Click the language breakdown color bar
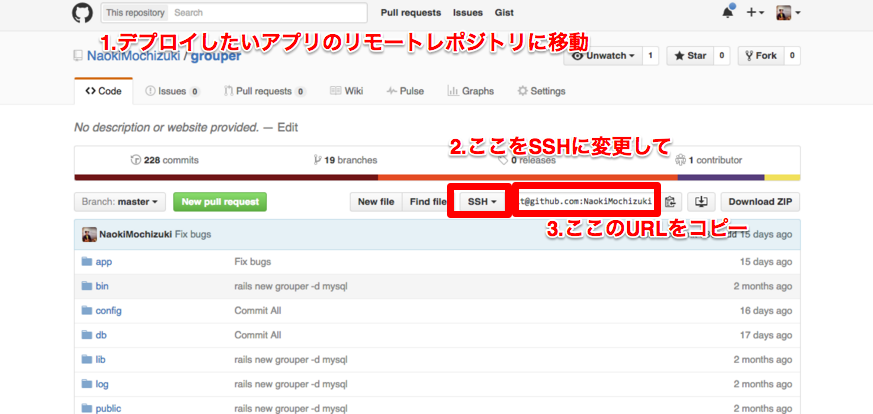 coord(437,178)
